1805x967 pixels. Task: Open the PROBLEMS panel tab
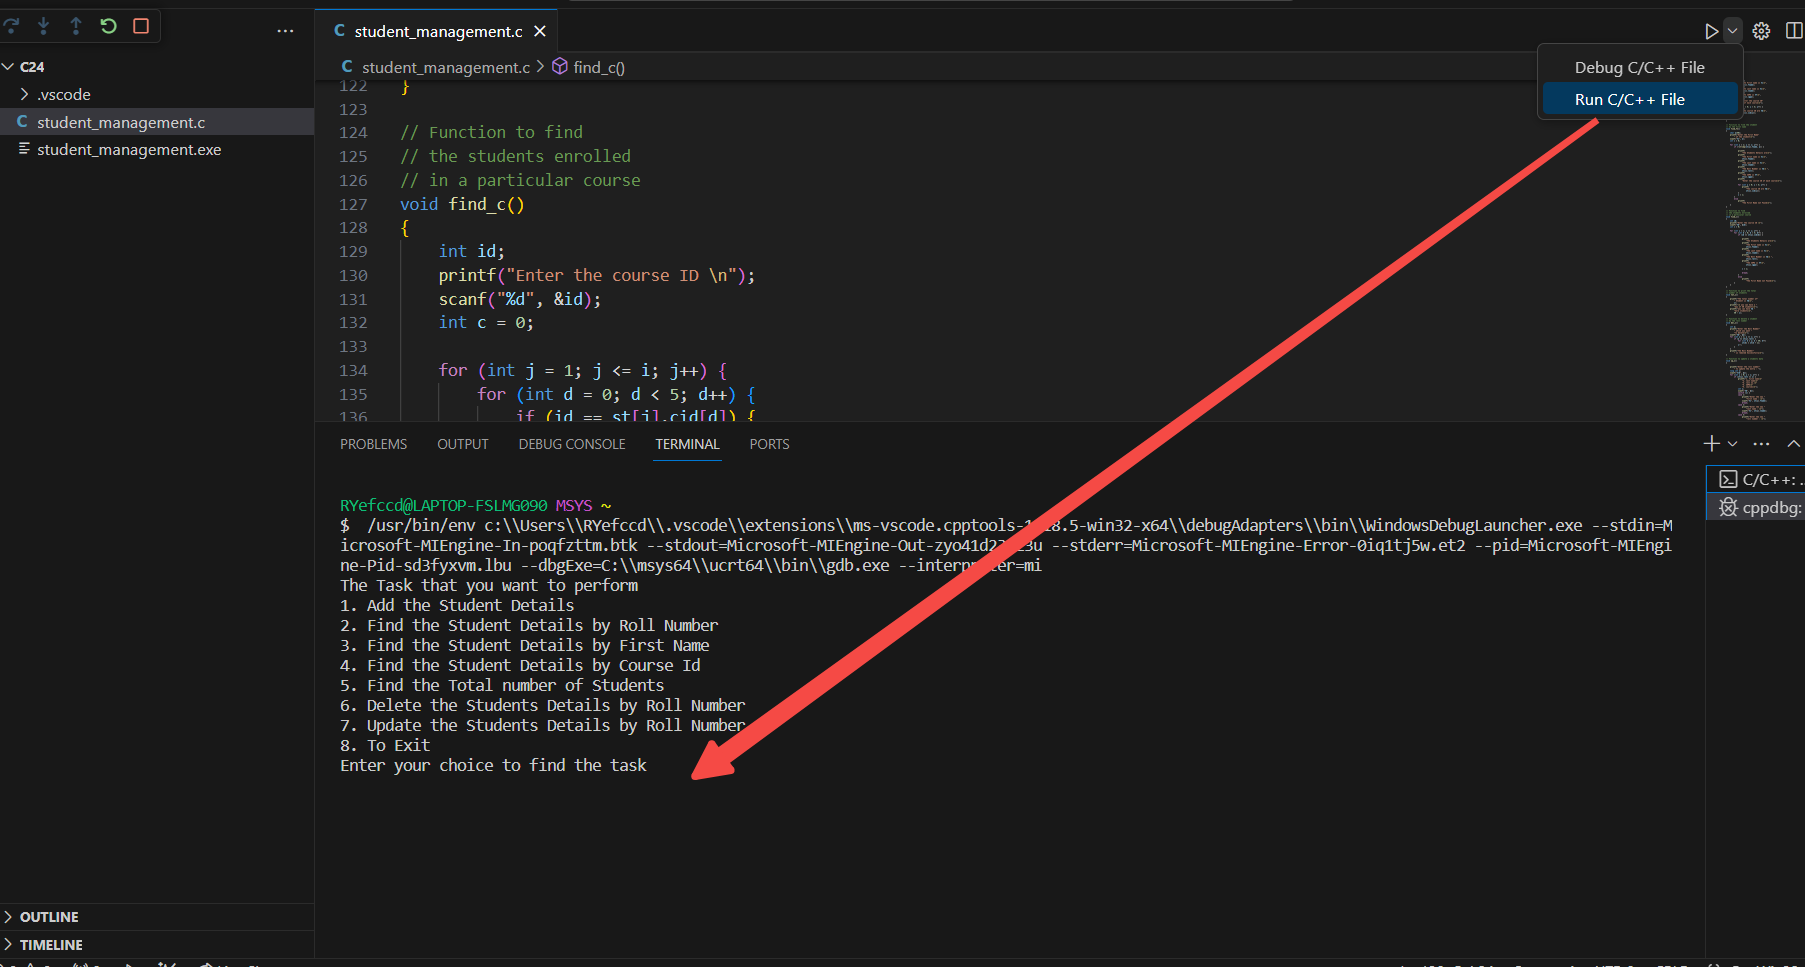tap(373, 444)
